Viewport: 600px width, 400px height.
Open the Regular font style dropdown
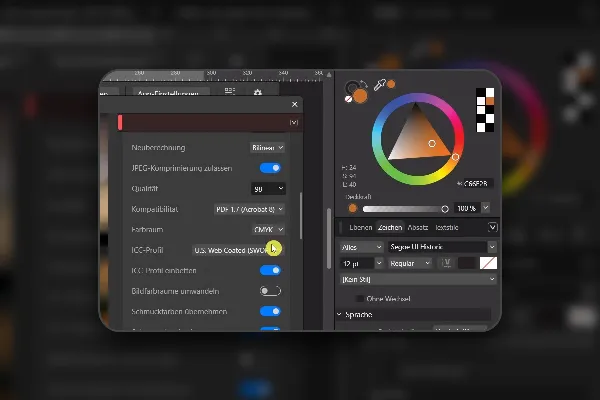410,263
